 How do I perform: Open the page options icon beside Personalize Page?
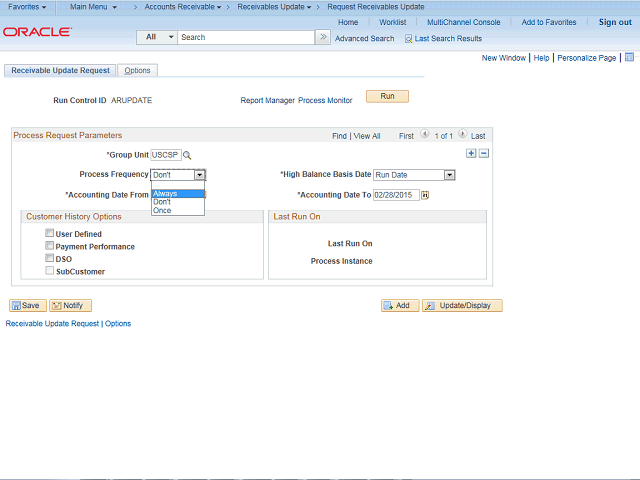point(629,57)
